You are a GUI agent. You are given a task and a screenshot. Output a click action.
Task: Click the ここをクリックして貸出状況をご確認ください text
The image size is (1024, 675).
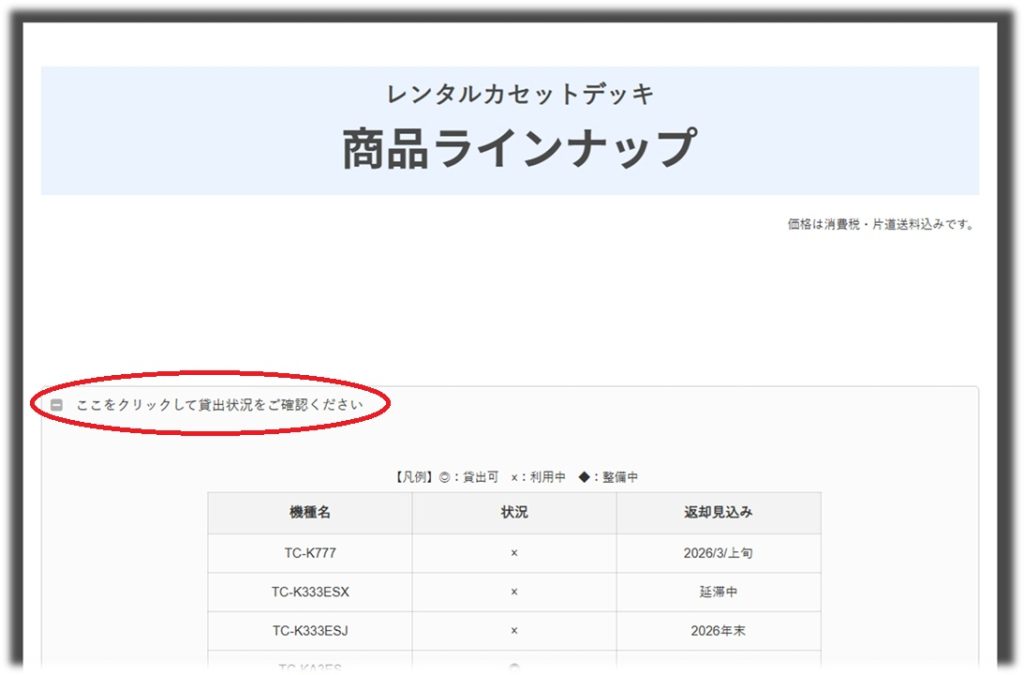click(x=219, y=406)
